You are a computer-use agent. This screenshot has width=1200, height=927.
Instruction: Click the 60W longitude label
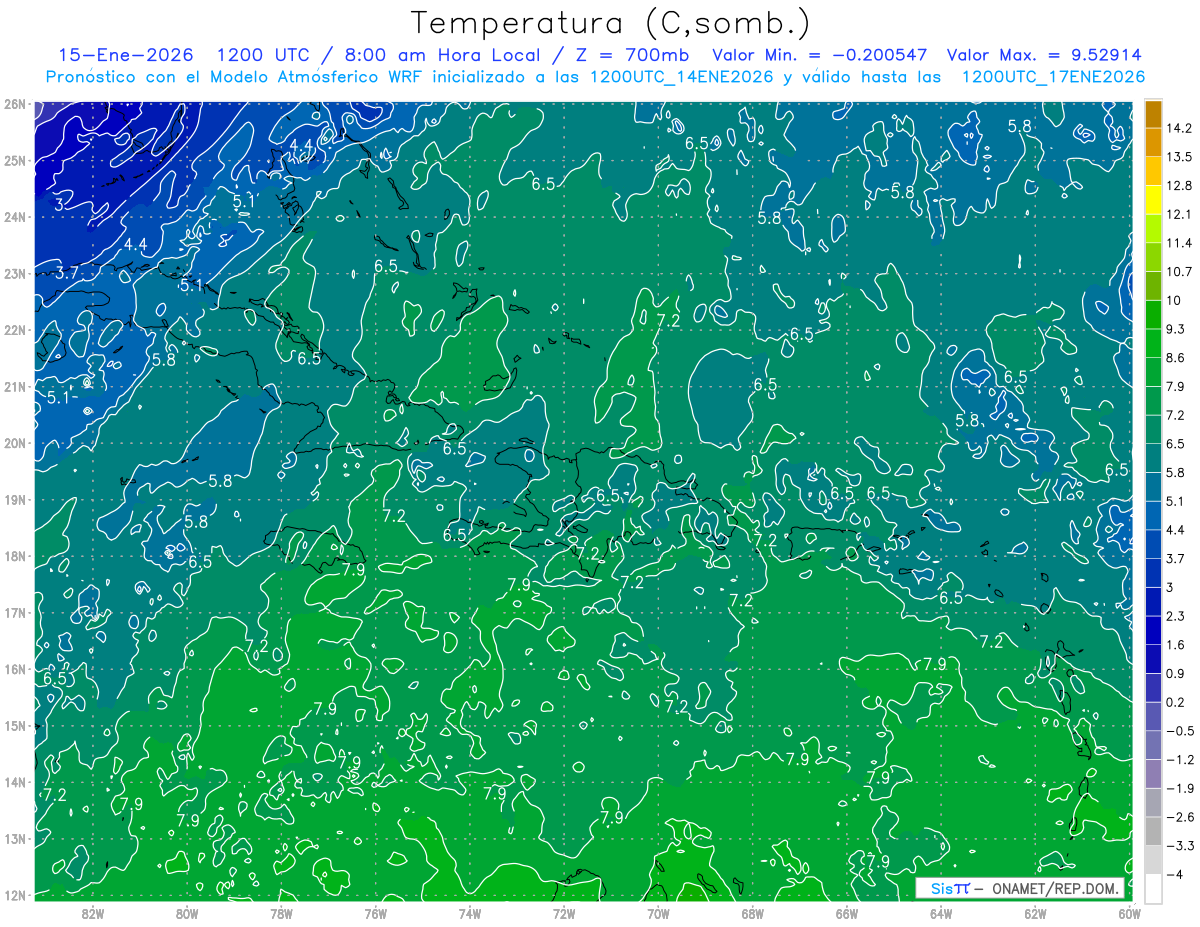pos(1129,913)
